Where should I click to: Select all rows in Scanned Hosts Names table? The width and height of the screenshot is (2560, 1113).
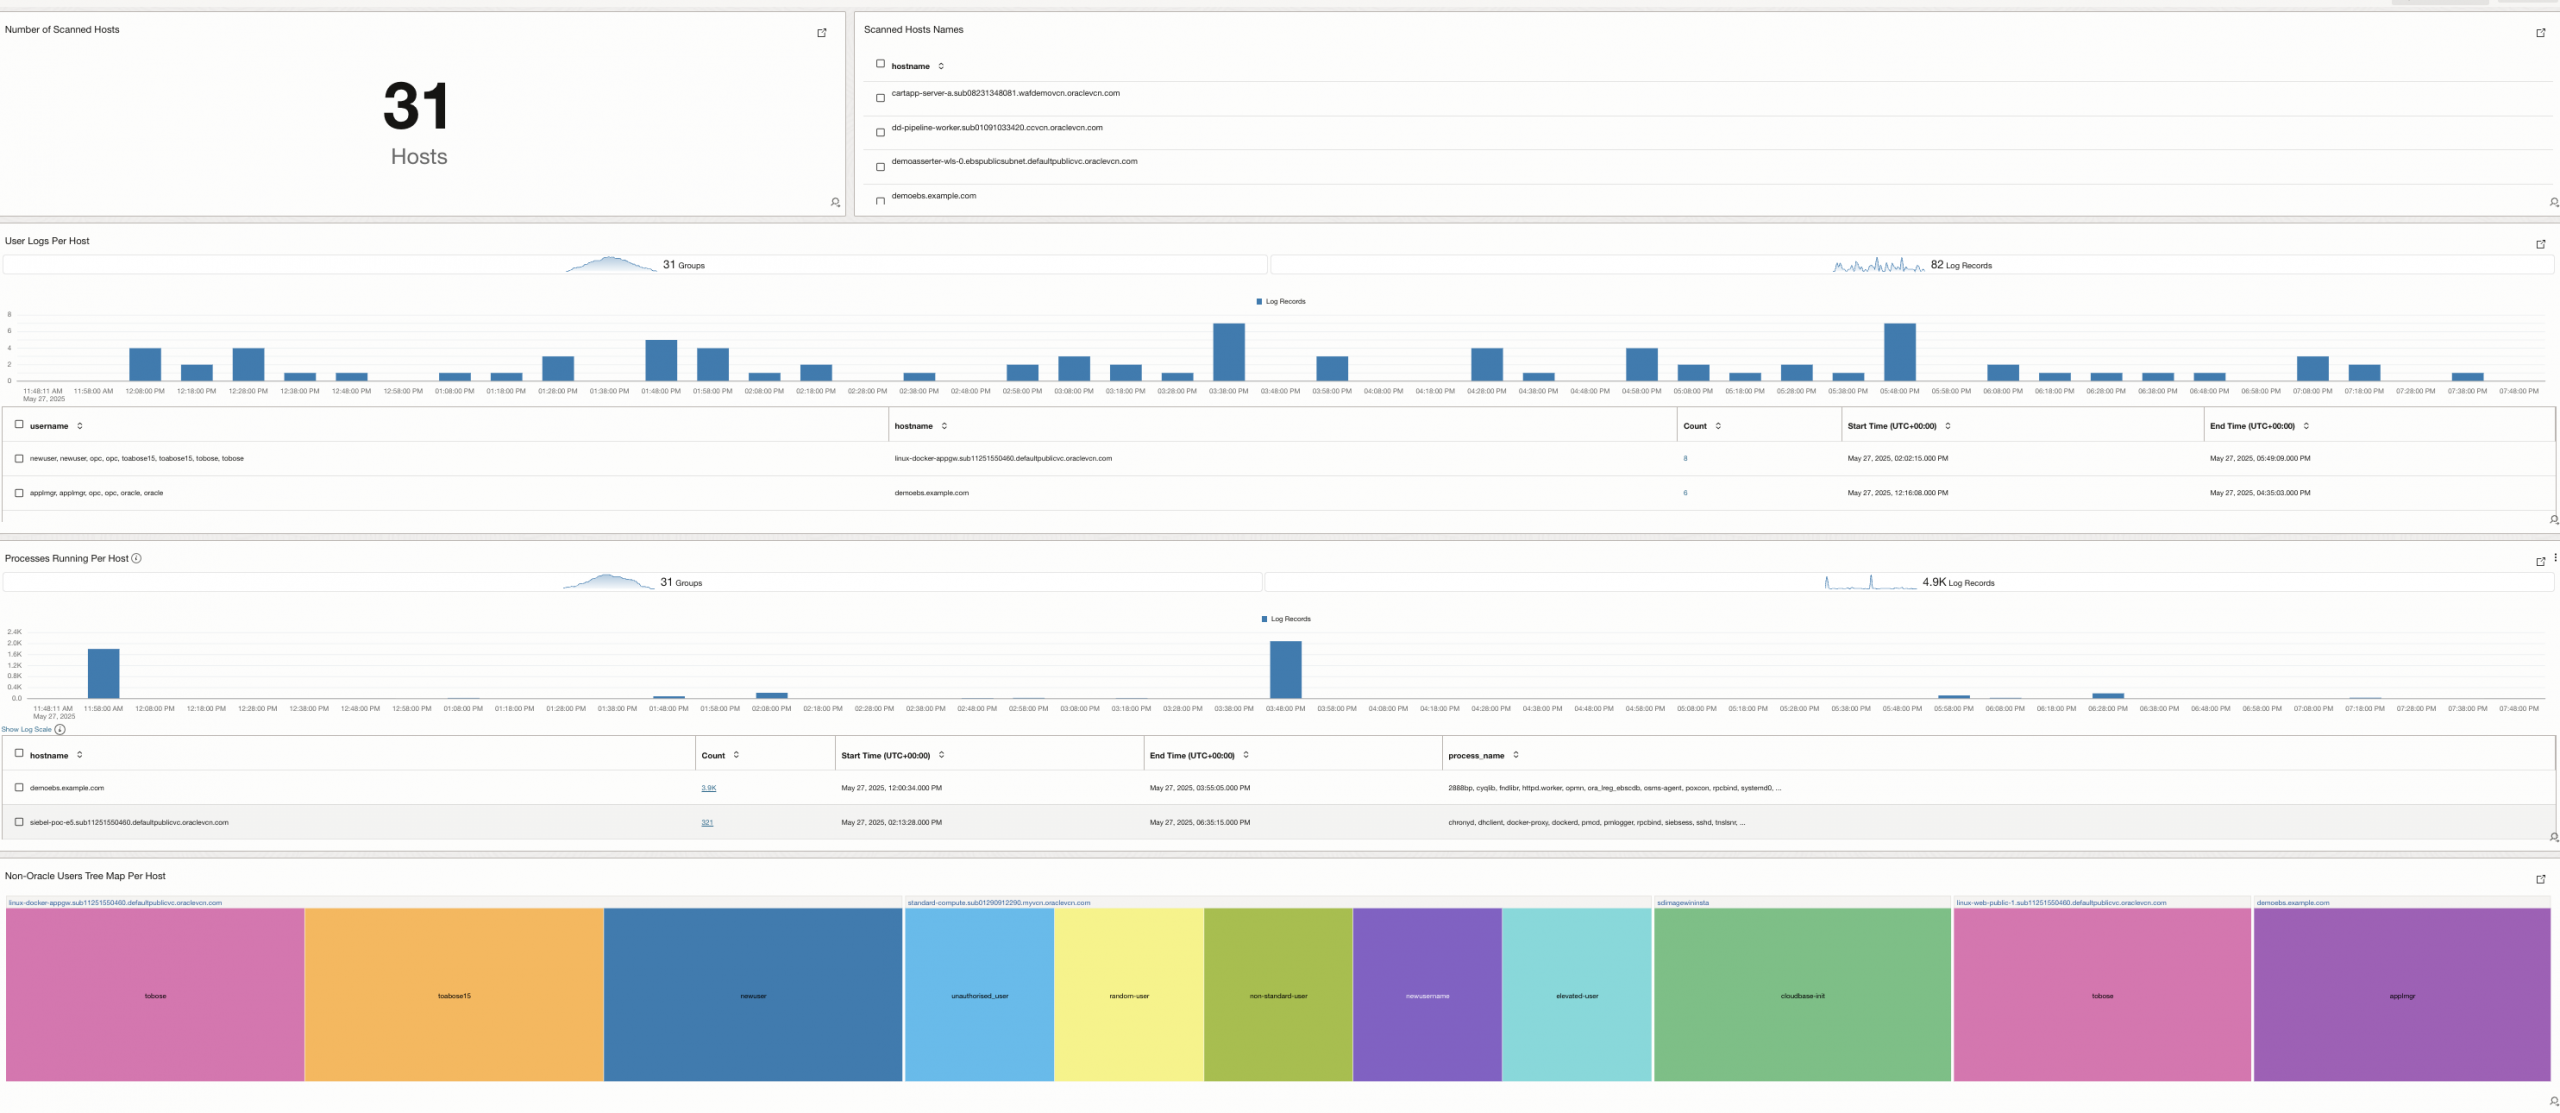tap(880, 64)
